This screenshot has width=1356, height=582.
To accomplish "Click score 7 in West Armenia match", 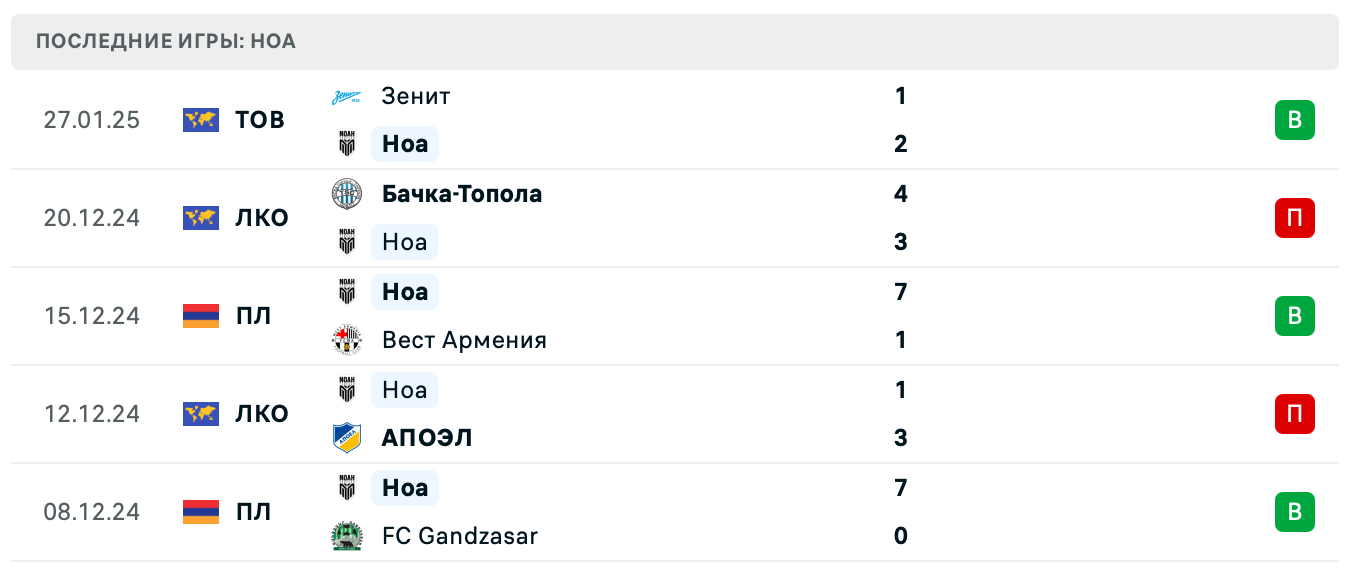I will point(901,292).
